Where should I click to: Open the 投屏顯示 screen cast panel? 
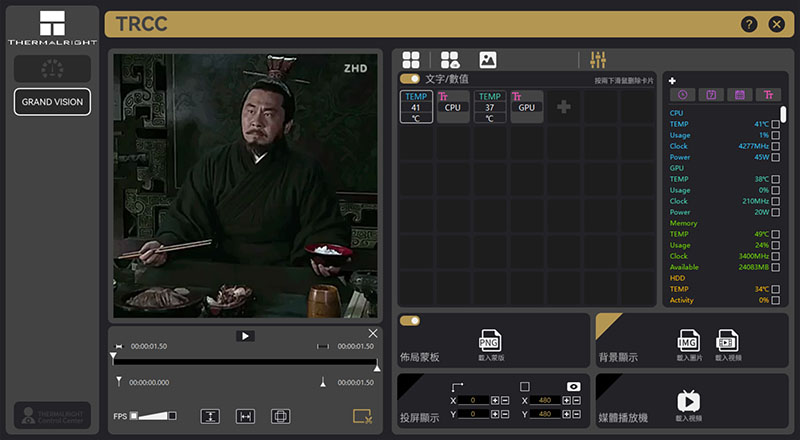pyautogui.click(x=419, y=418)
